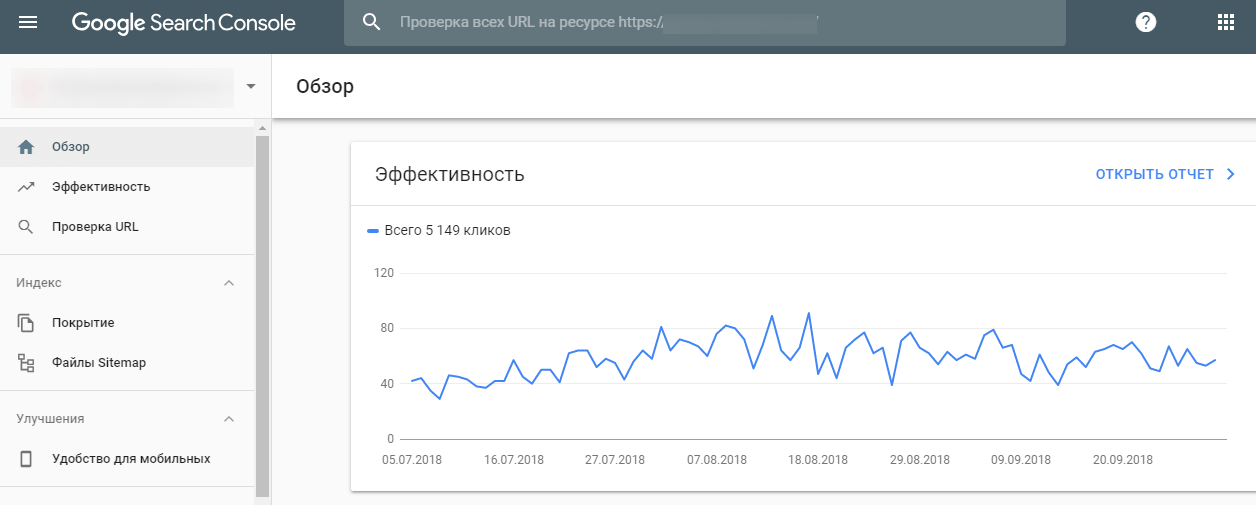Screen dimensions: 1256x505
Task: Open the Google apps grid
Action: tap(1225, 22)
